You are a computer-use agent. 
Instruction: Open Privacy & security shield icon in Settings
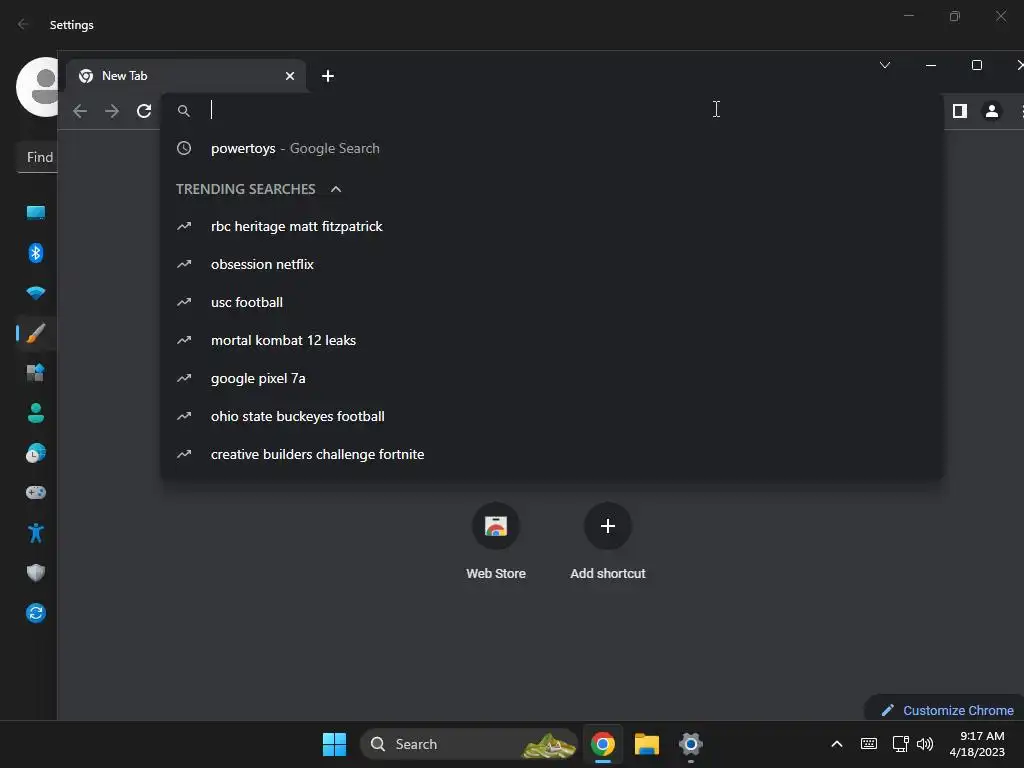(36, 573)
